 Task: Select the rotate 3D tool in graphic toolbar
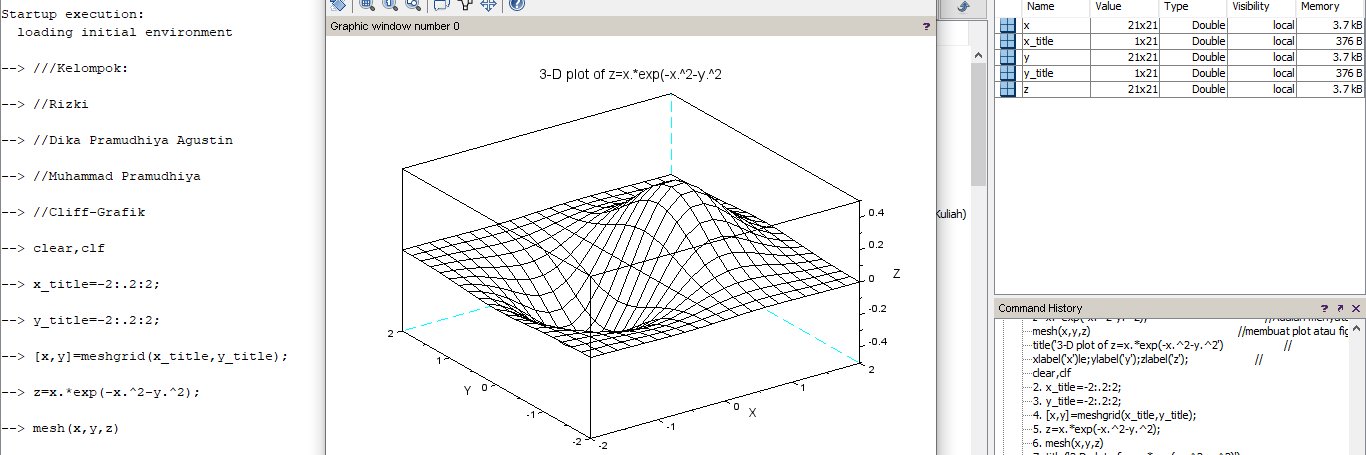tap(338, 4)
